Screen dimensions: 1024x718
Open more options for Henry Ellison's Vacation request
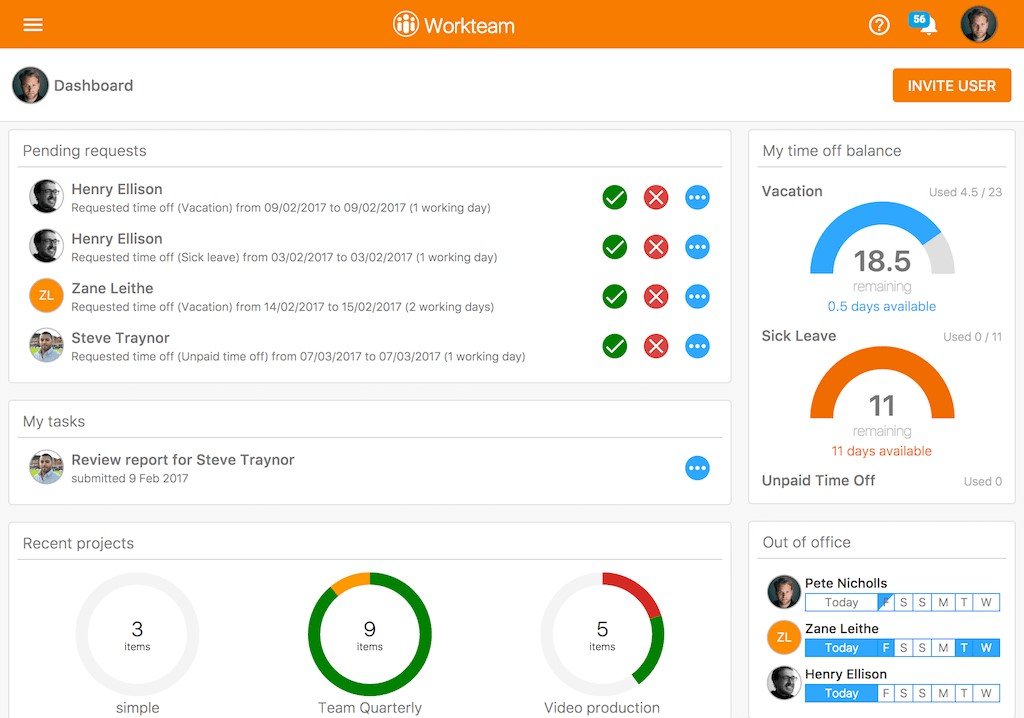click(697, 197)
